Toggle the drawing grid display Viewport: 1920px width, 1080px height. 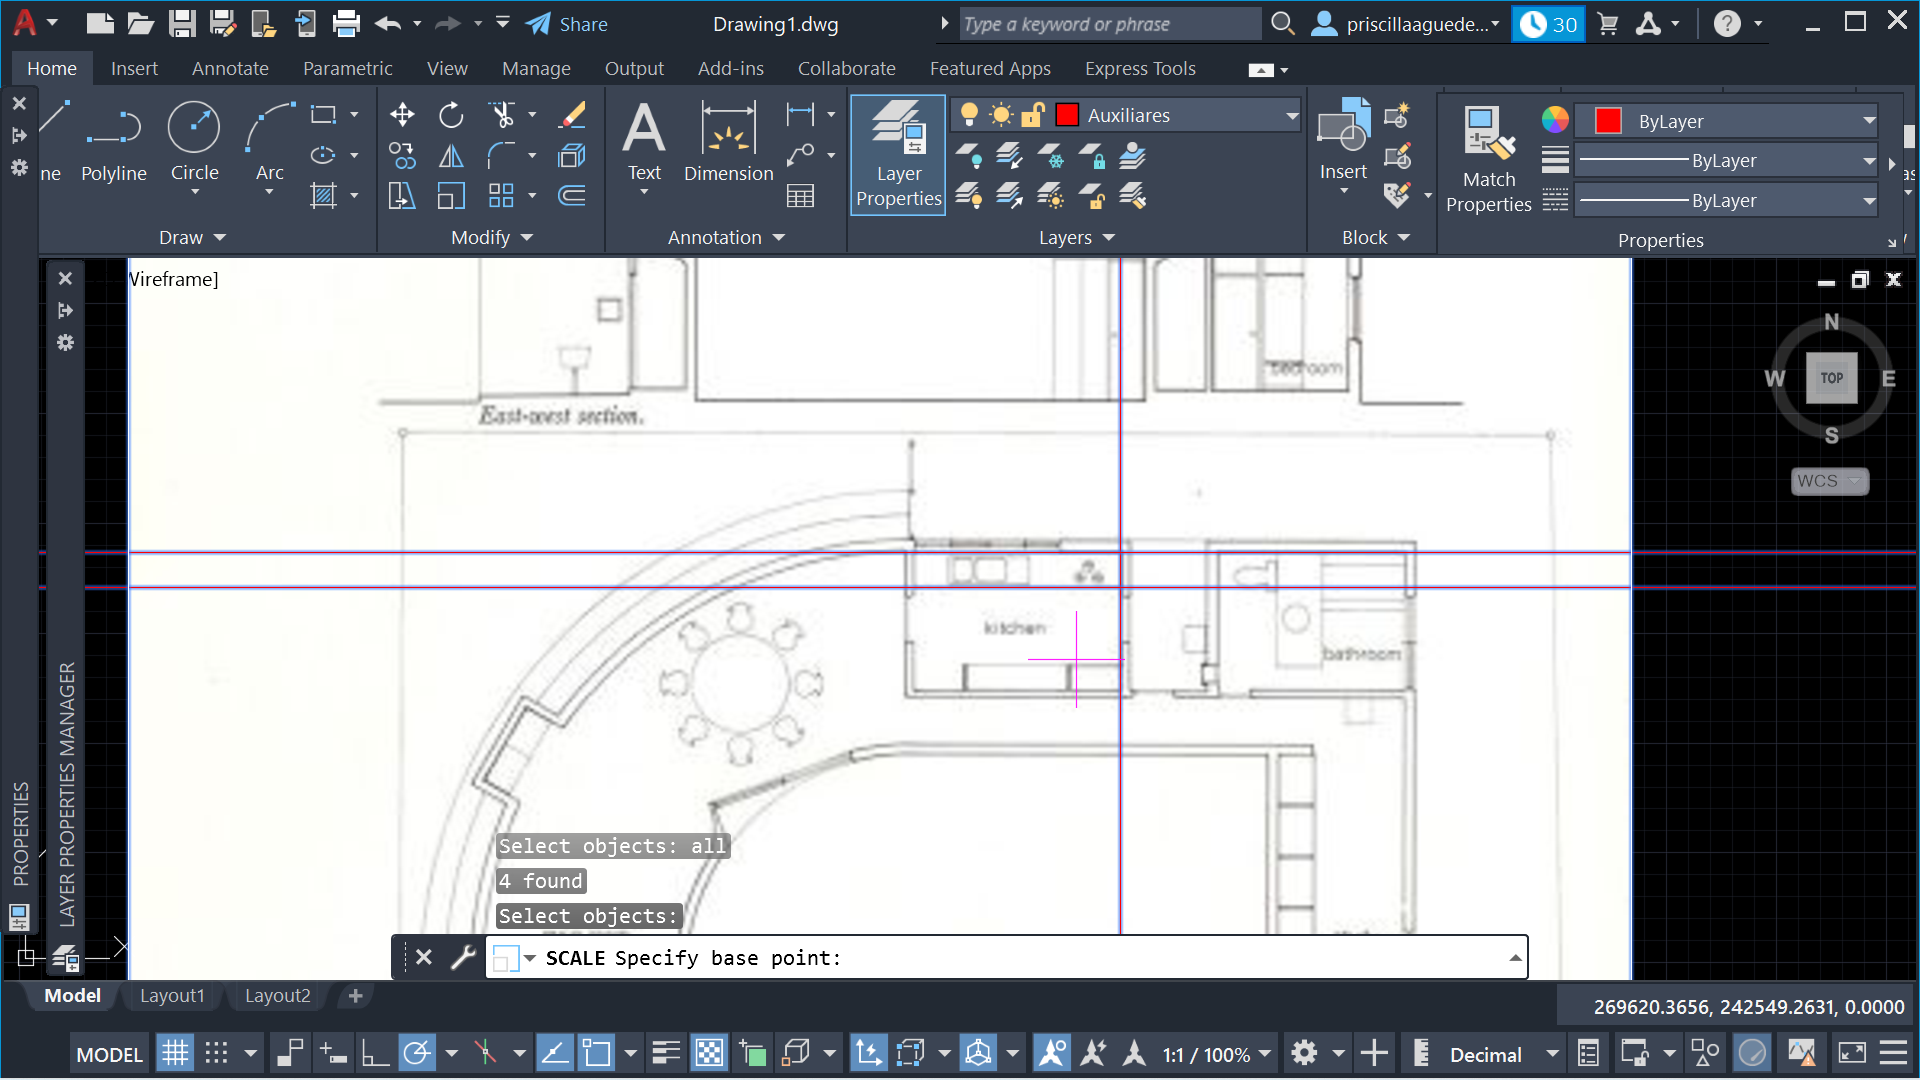point(175,1053)
